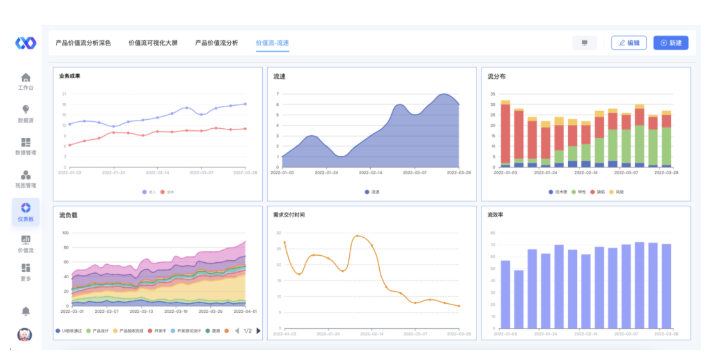Switch to 产品价值流分析深色 tab
Screen dimensions: 707x361
[x=83, y=43]
